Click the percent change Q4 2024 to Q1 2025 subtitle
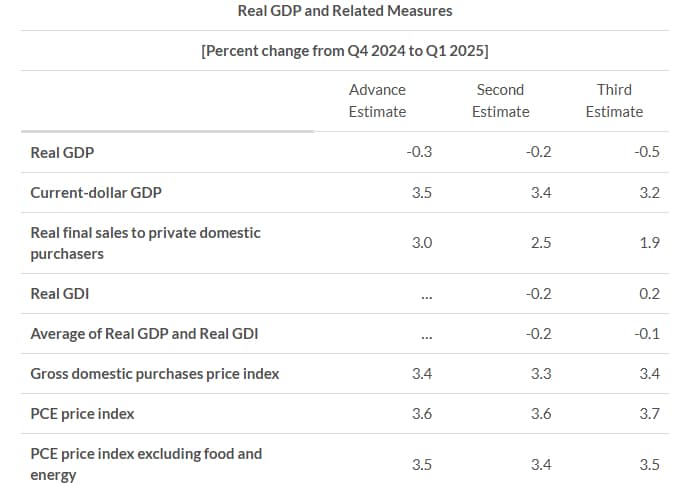 pyautogui.click(x=345, y=50)
